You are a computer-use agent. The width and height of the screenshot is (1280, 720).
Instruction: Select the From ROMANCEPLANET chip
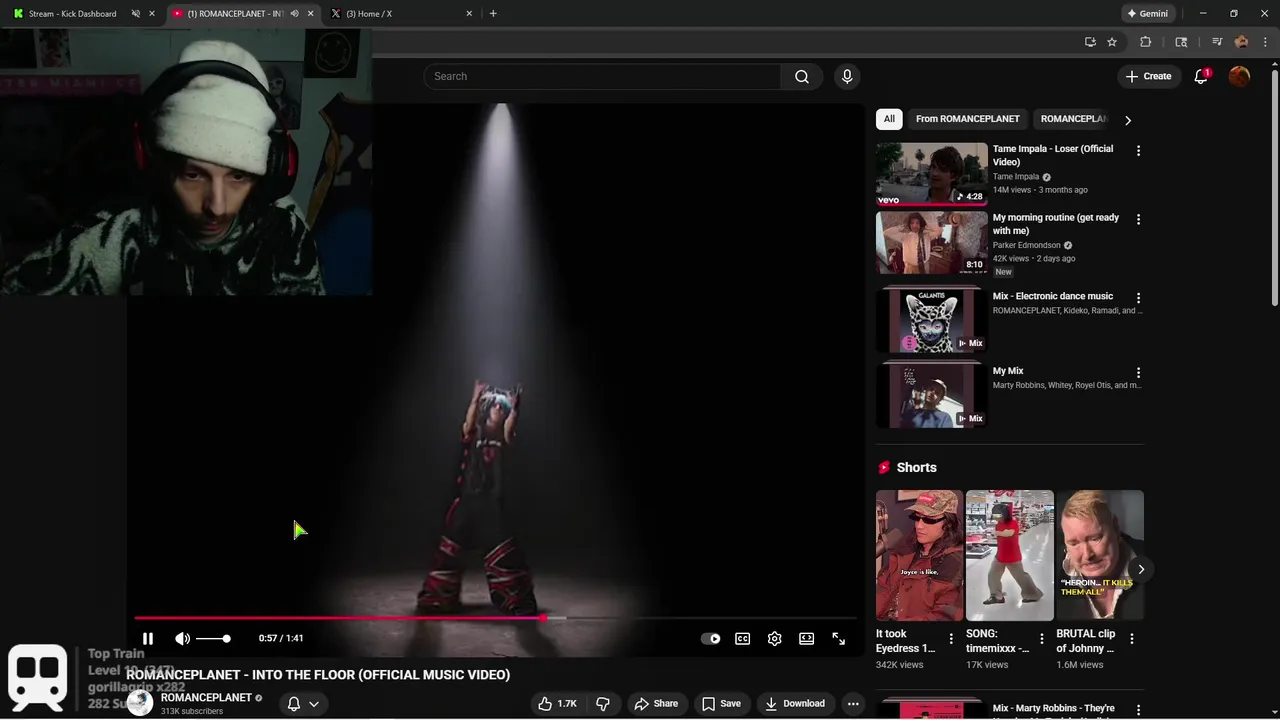[x=967, y=119]
